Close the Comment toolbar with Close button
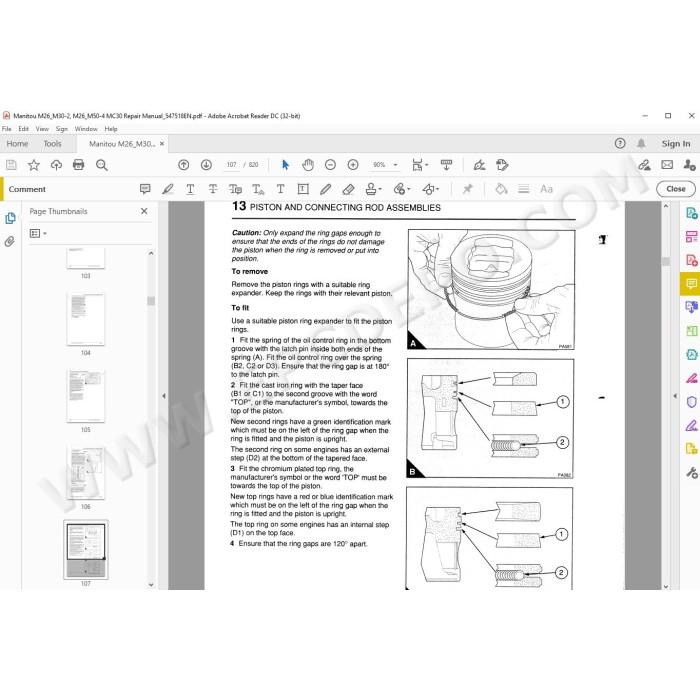The image size is (700, 700). [675, 189]
